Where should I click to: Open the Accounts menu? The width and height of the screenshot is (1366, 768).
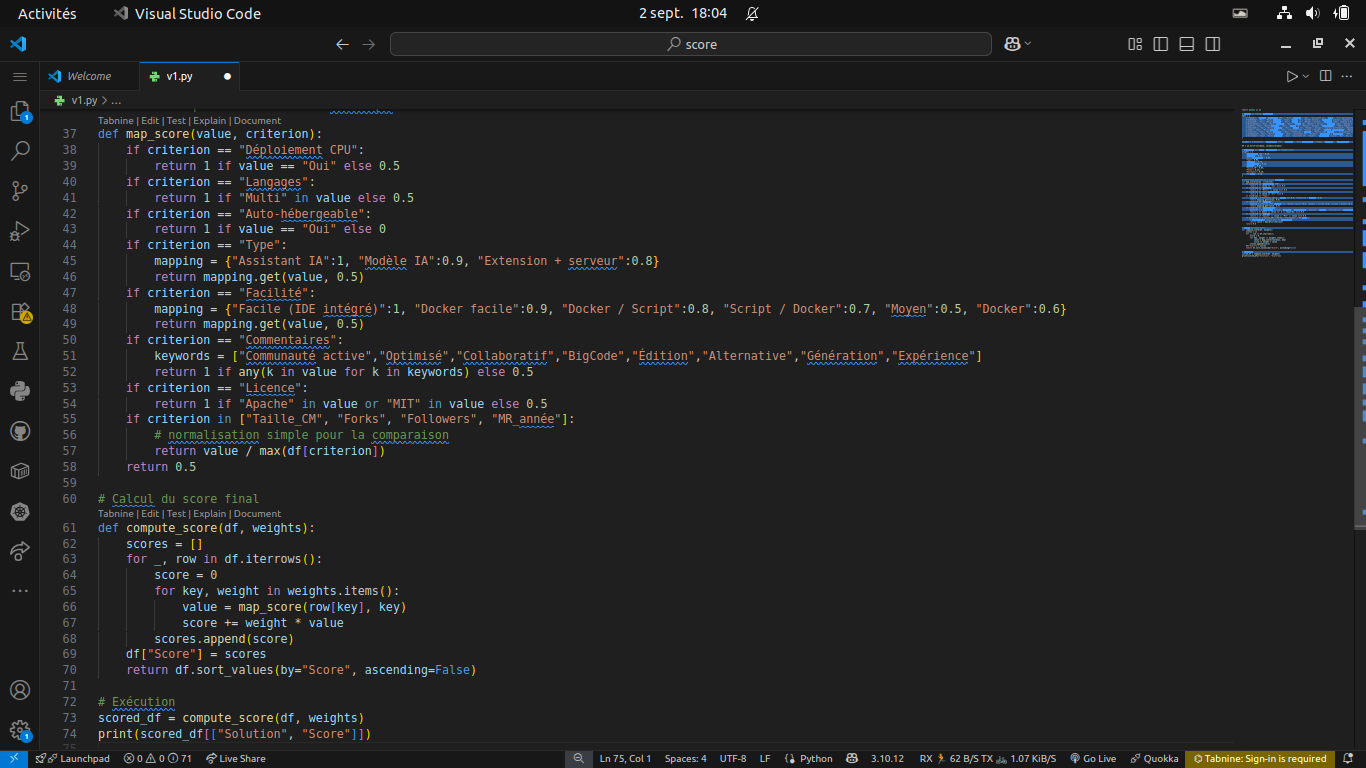click(x=20, y=690)
